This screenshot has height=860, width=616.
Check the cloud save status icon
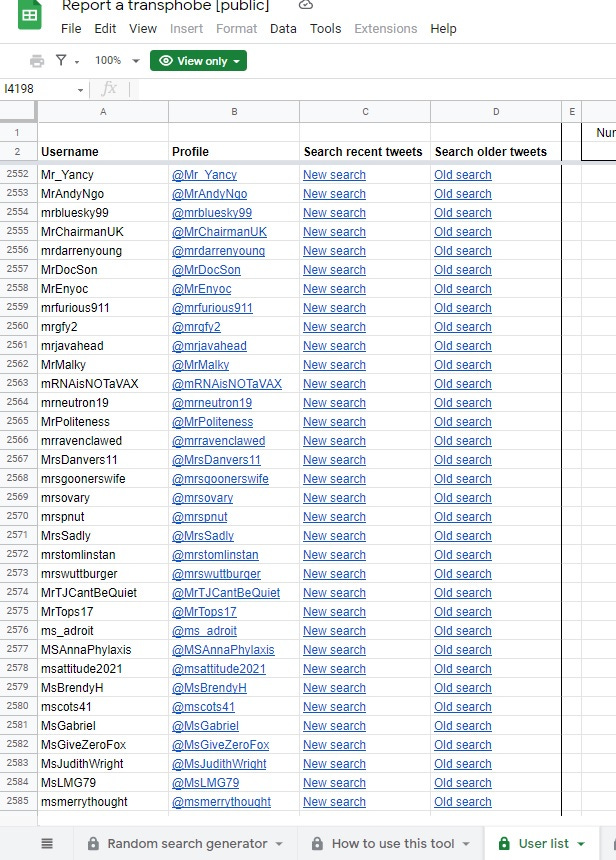point(306,5)
